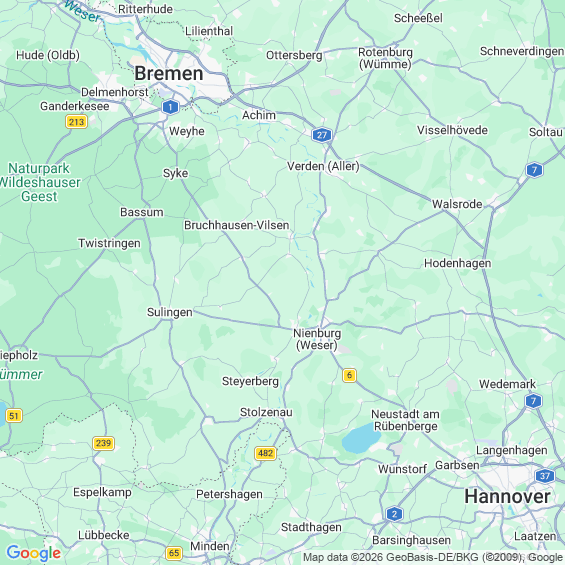This screenshot has width=565, height=565.
Task: Select the yellow 65 road shield near Minden
Action: click(174, 553)
